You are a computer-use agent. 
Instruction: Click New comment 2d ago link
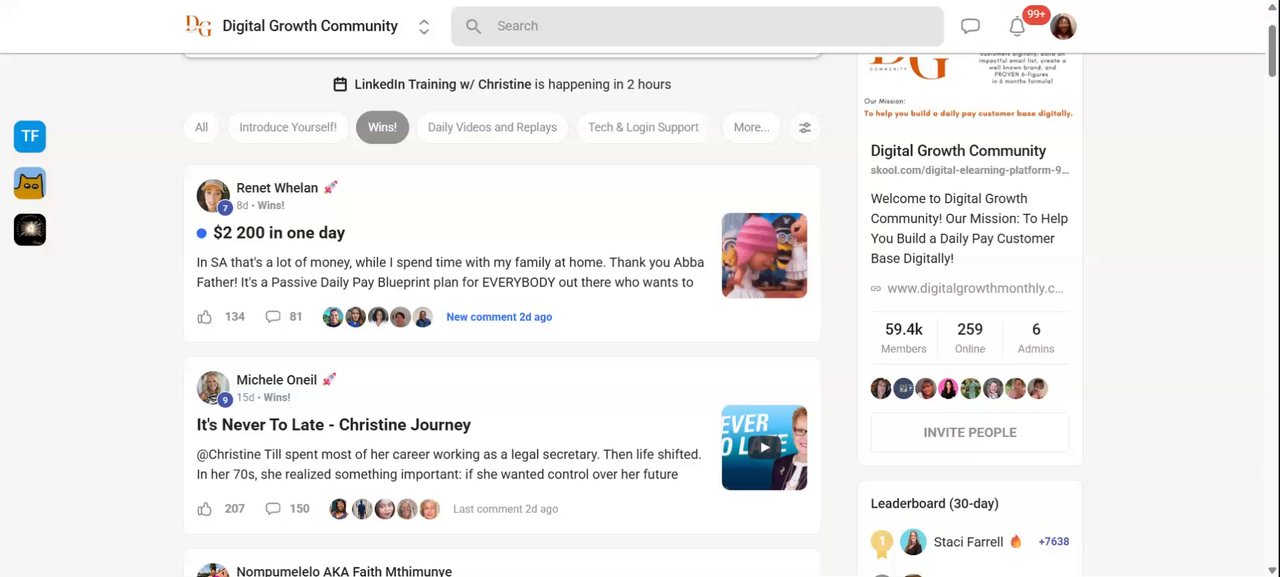click(x=499, y=317)
